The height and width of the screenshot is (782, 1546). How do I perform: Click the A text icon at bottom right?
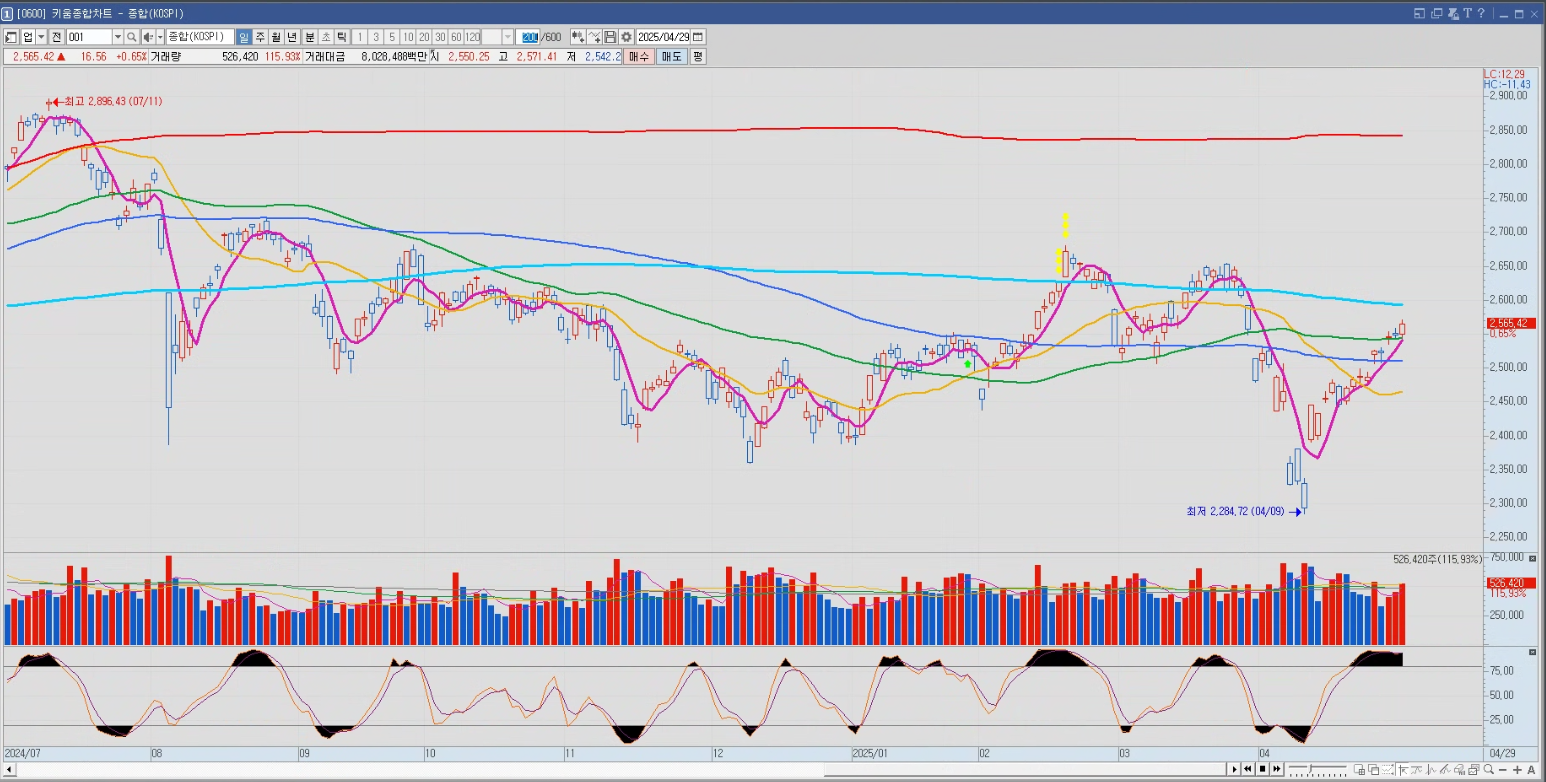(1531, 770)
